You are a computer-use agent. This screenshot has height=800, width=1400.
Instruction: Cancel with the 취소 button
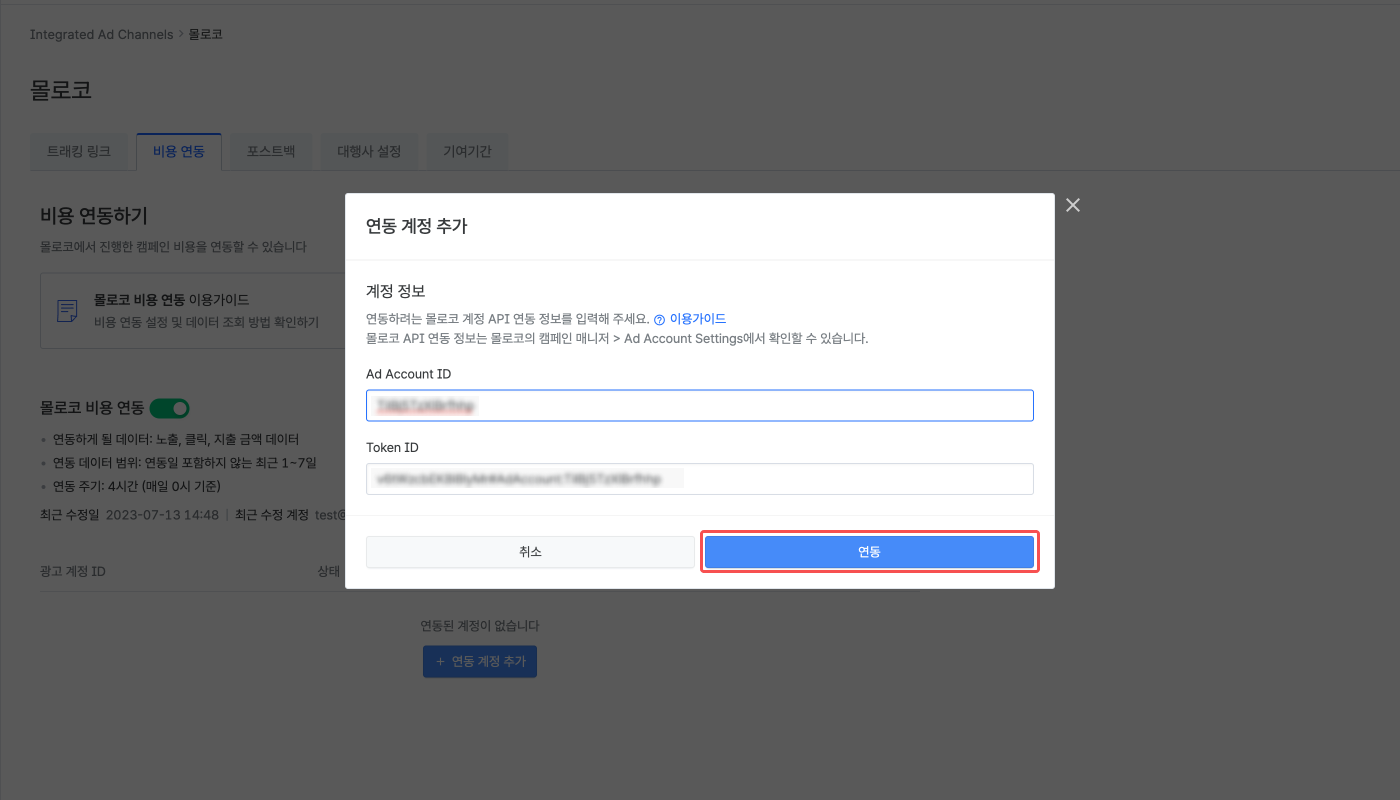530,552
